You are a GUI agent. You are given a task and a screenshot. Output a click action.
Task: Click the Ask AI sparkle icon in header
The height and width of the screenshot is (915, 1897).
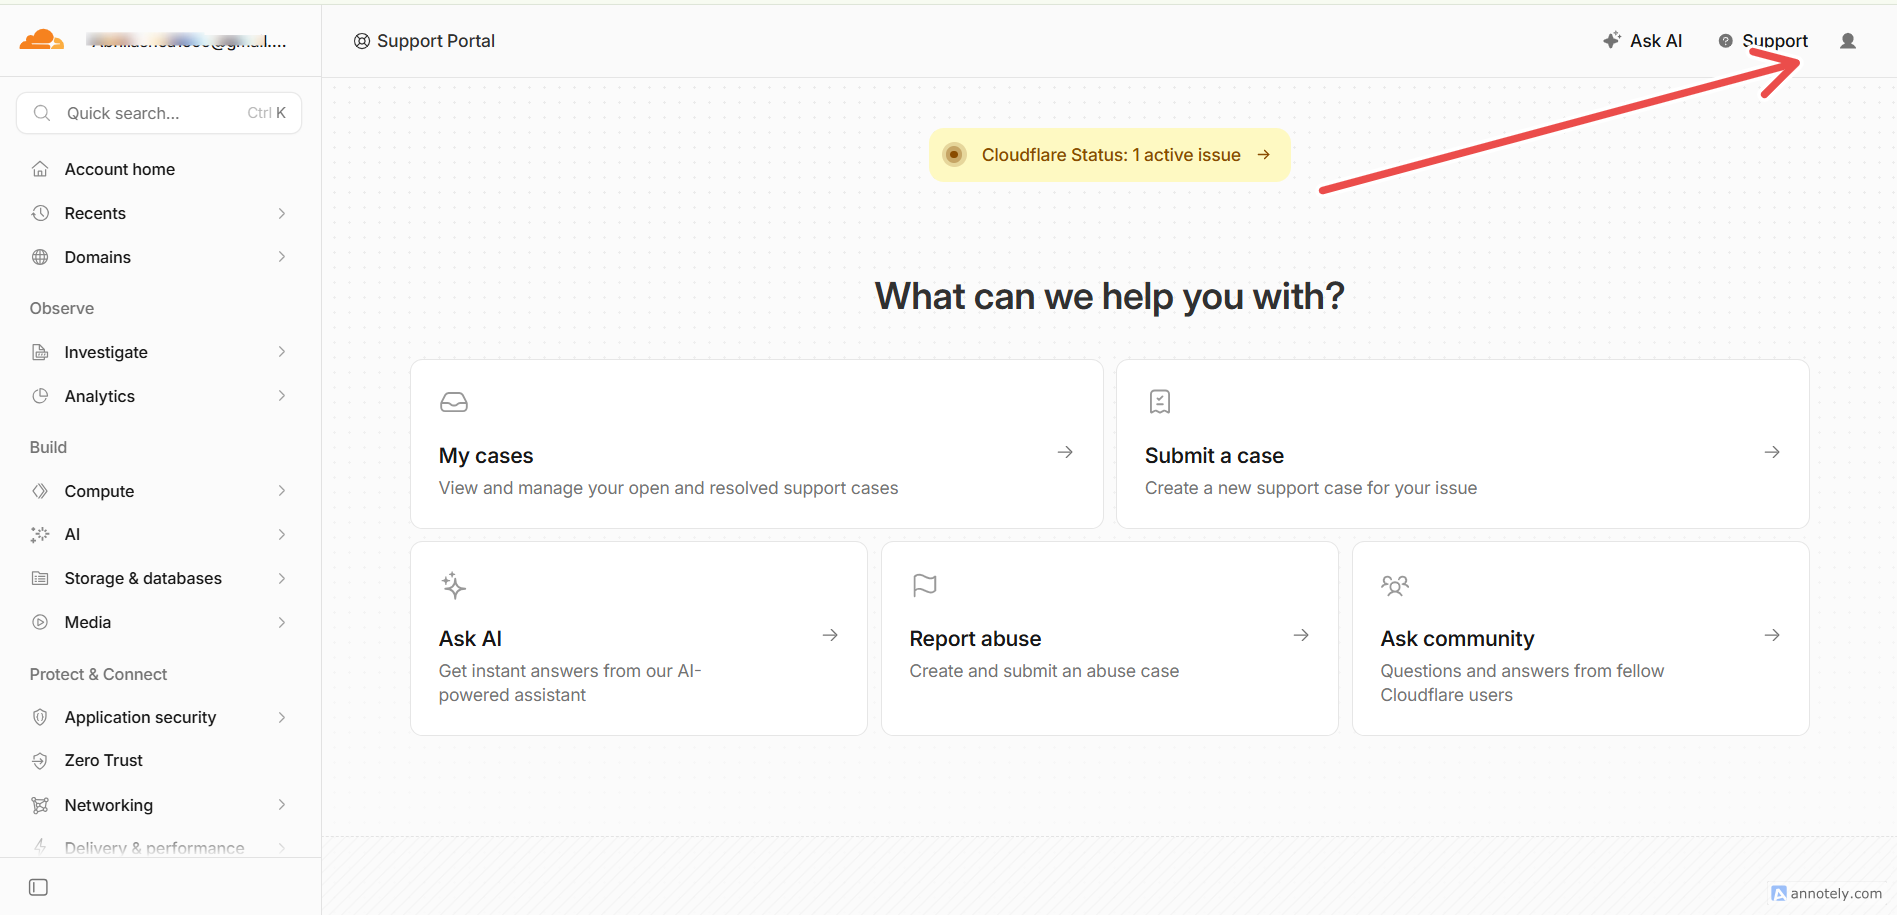pos(1612,40)
